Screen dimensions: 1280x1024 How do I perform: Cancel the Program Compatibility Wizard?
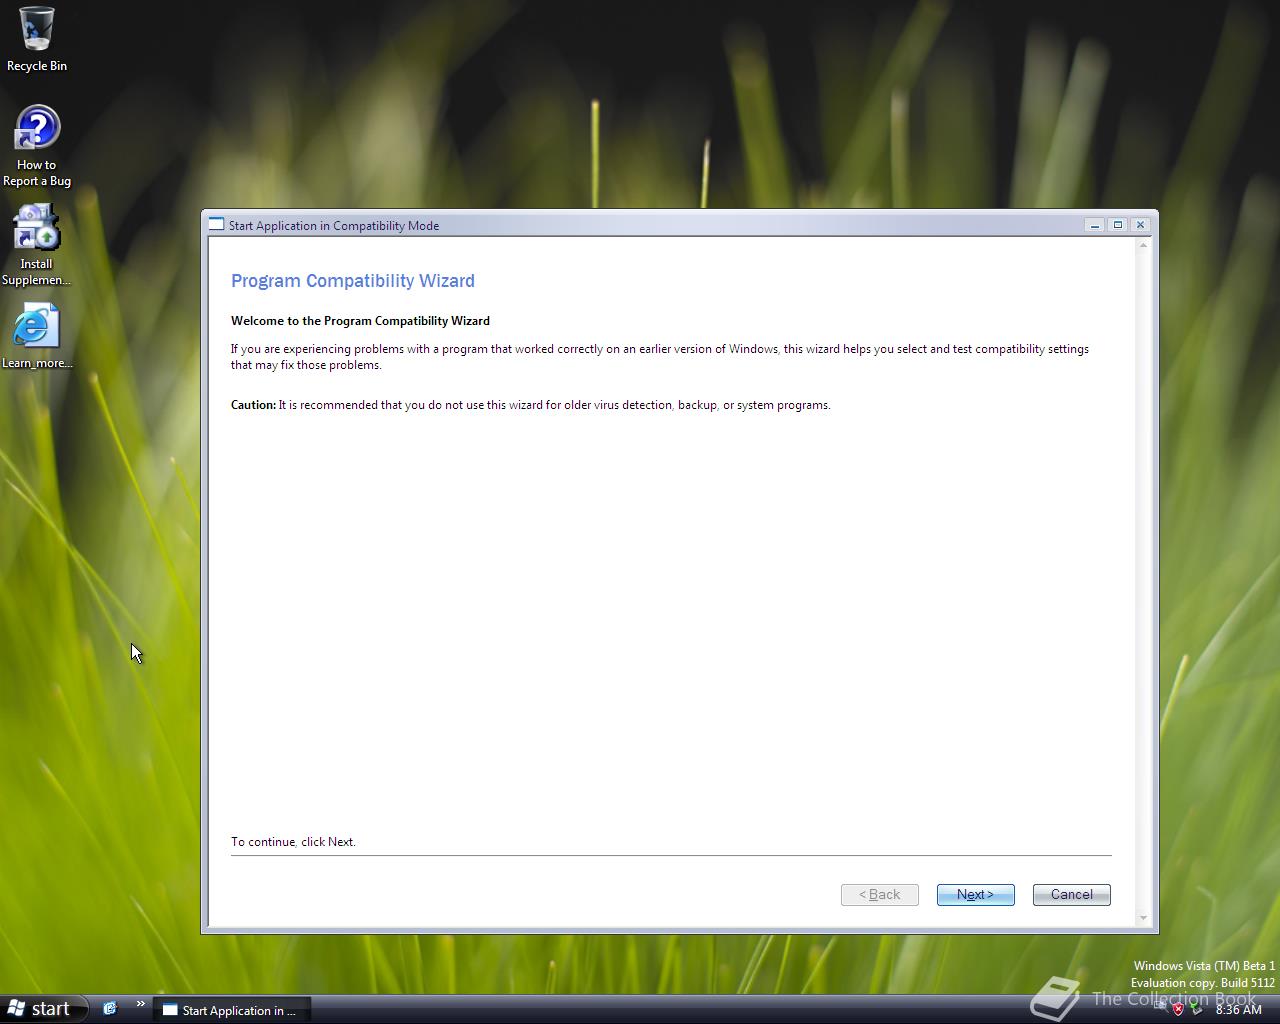[x=1071, y=895]
